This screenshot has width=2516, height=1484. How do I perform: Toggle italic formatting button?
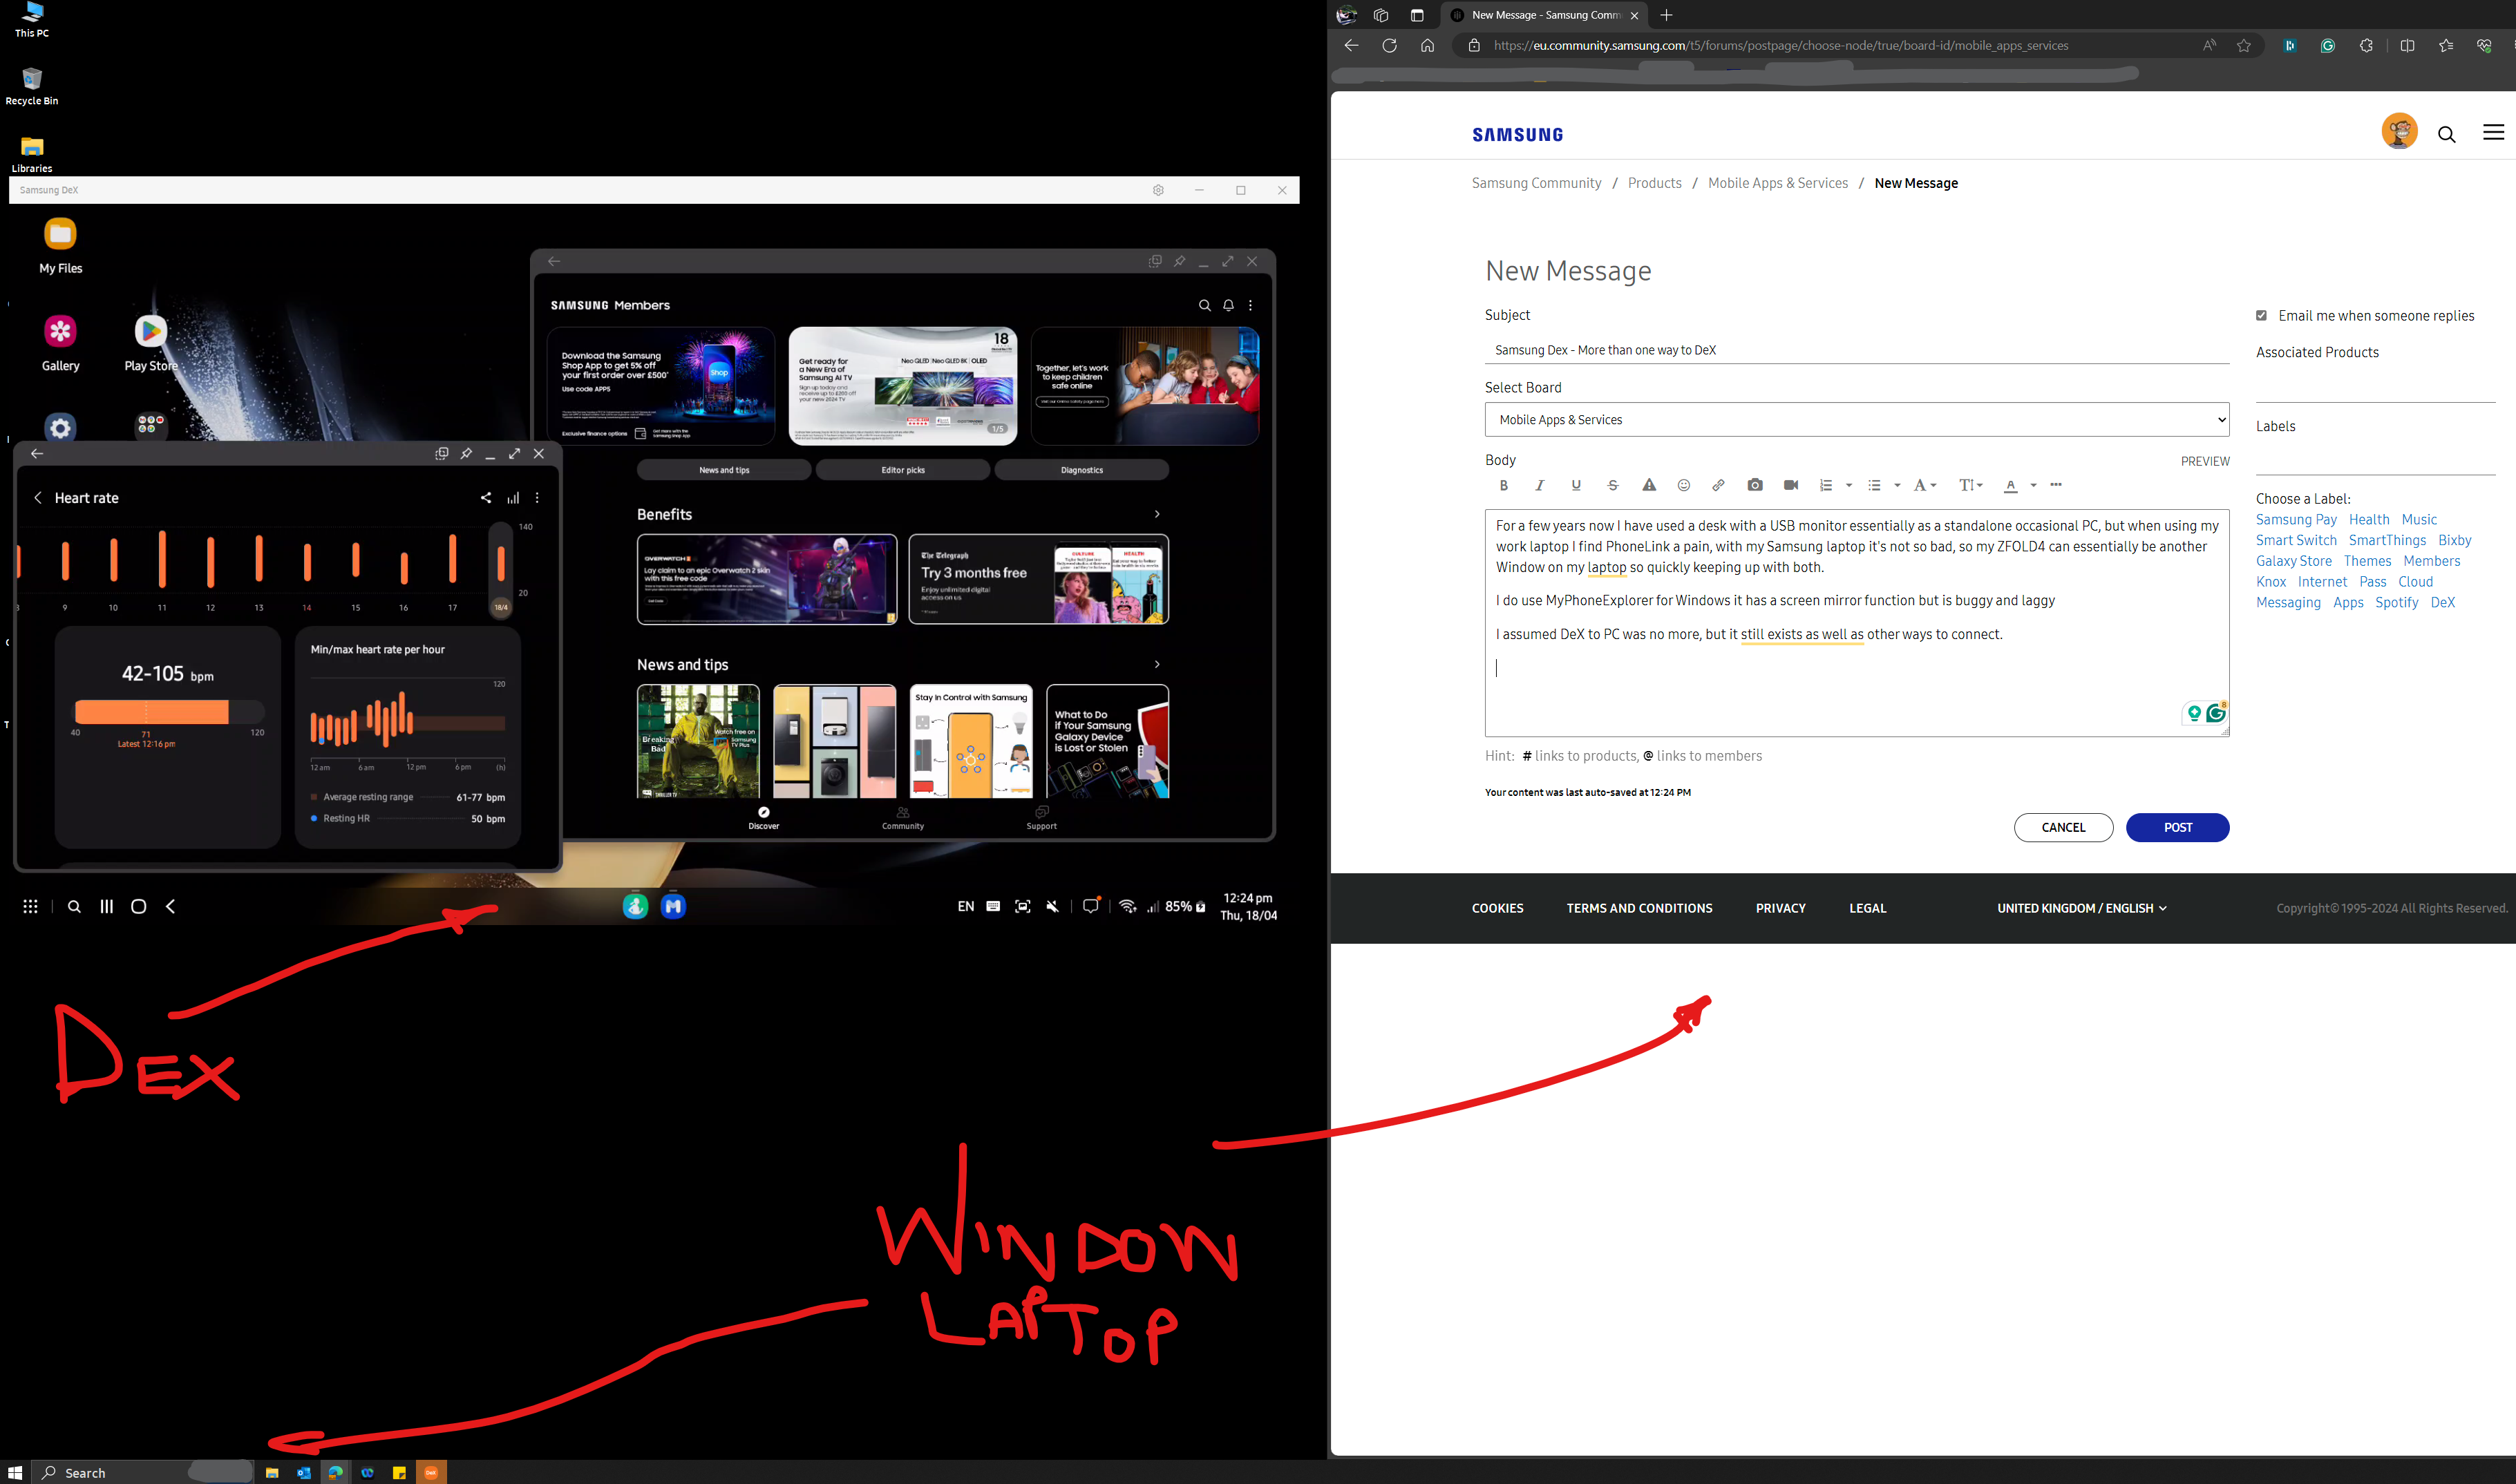tap(1540, 486)
